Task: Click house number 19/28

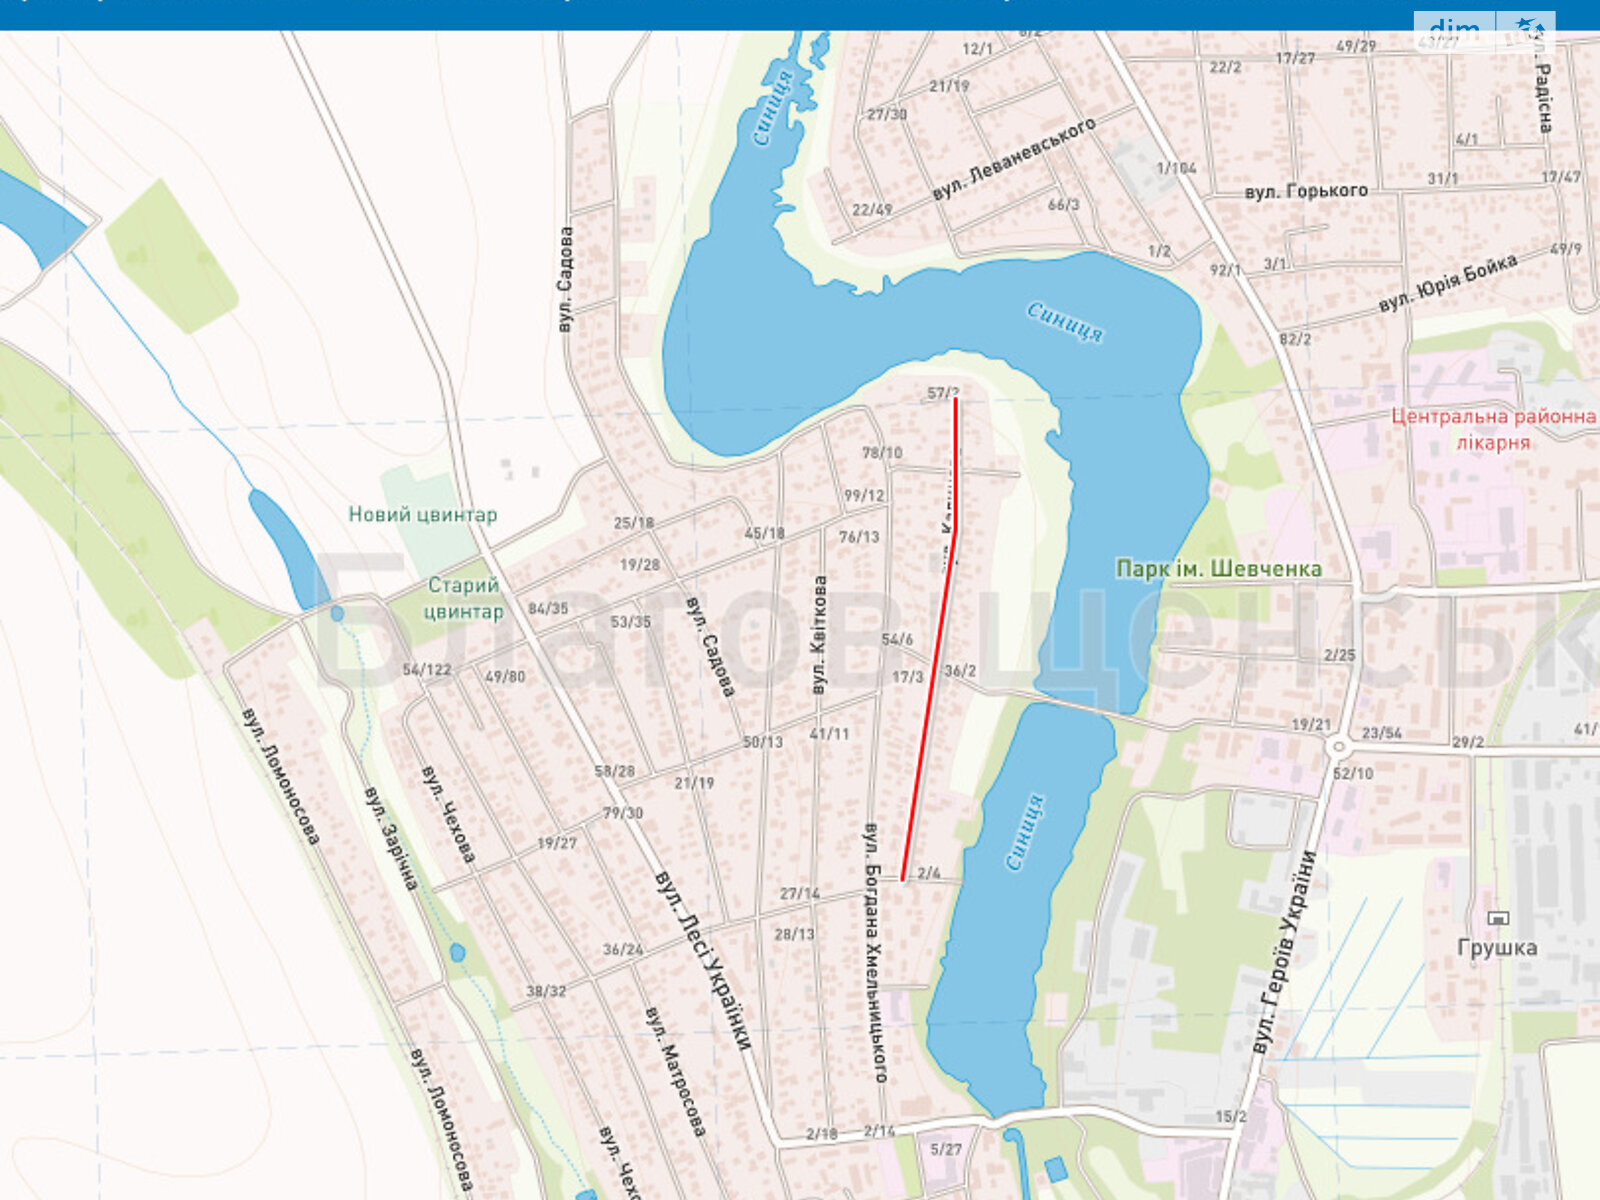Action: (640, 565)
